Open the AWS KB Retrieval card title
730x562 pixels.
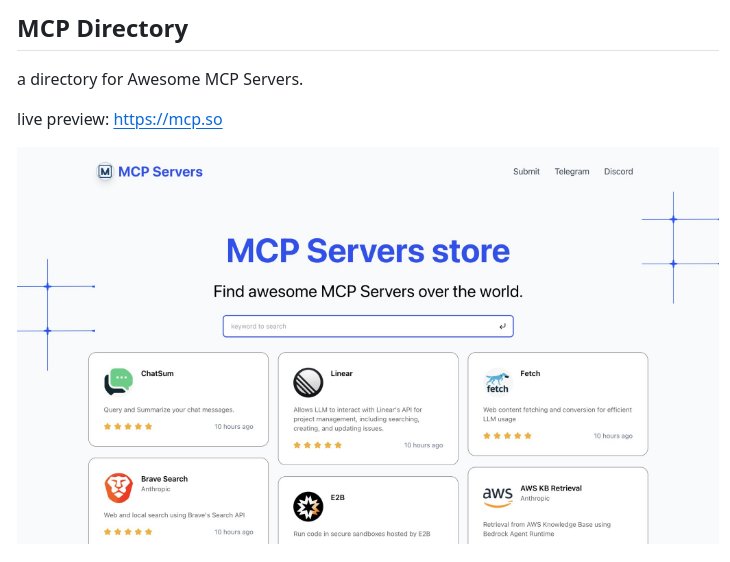pyautogui.click(x=551, y=488)
